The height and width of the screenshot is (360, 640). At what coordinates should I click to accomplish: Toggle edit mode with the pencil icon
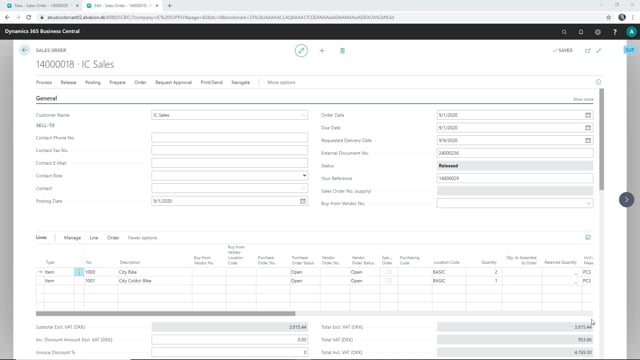(x=301, y=51)
